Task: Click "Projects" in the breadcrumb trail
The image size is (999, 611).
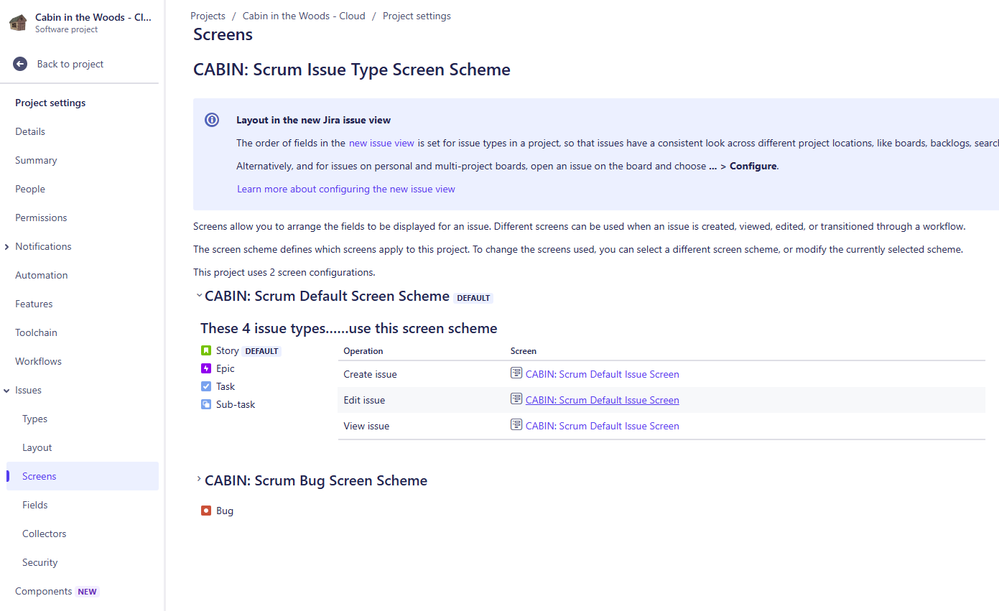Action: pos(207,15)
